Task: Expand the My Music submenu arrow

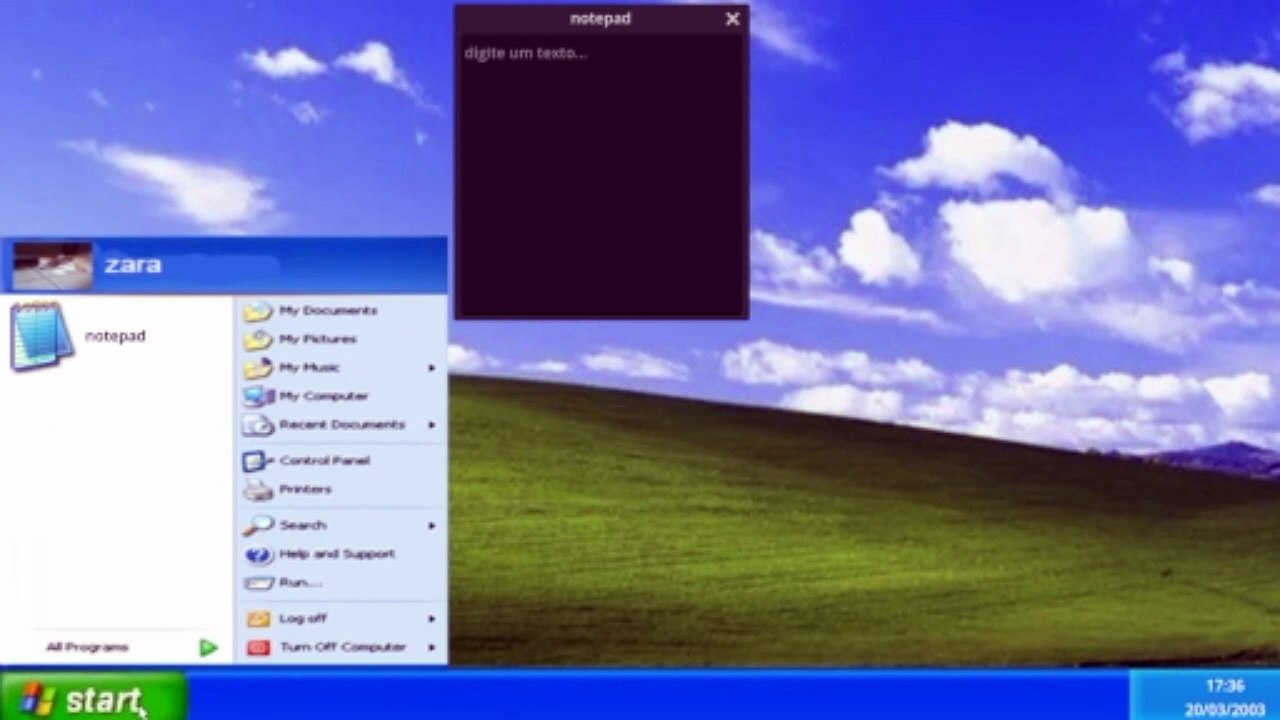Action: 432,368
